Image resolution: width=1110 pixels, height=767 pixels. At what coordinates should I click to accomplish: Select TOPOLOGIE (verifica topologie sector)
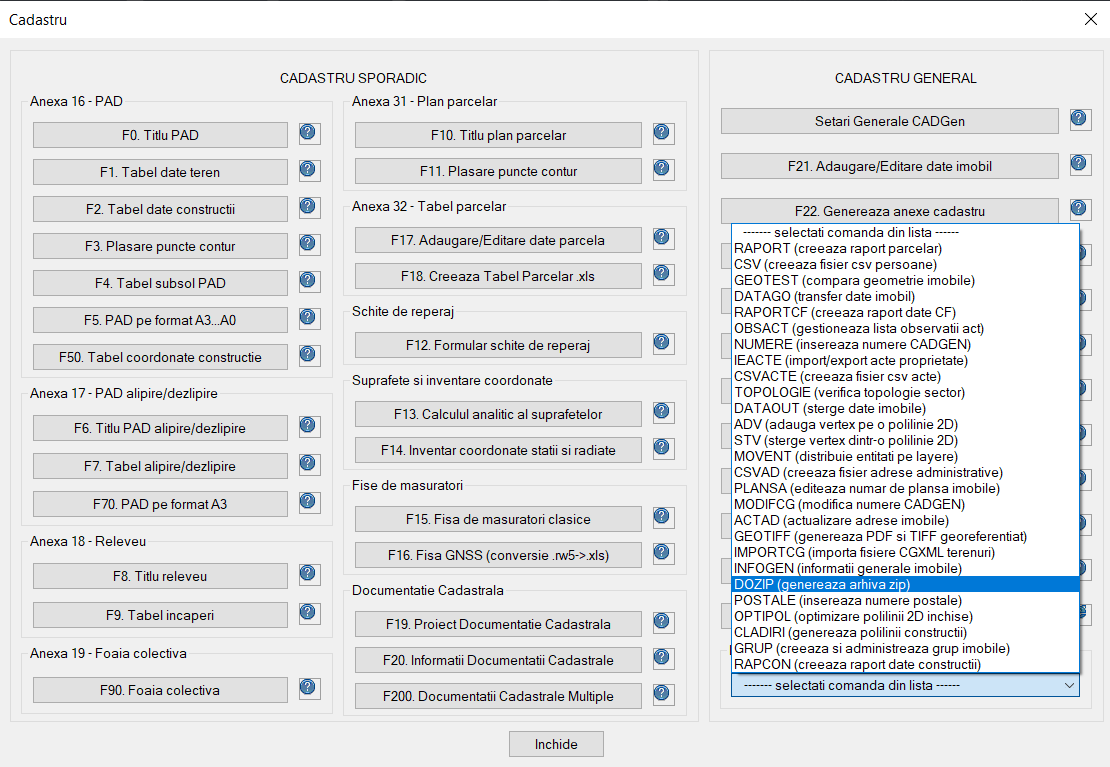point(905,392)
